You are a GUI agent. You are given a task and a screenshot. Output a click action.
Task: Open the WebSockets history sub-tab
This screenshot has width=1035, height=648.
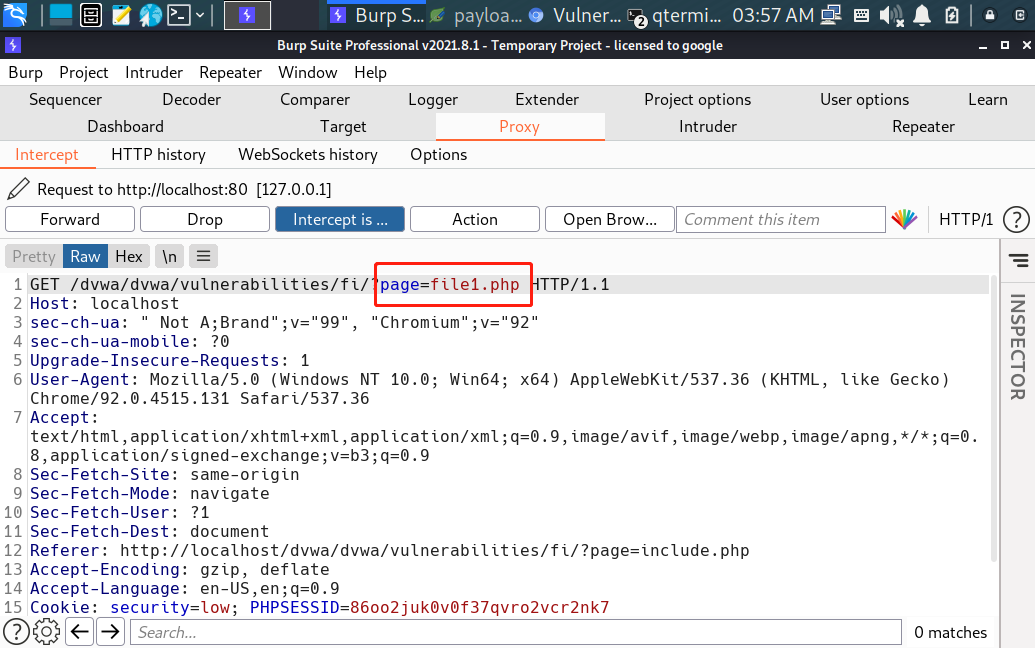308,154
